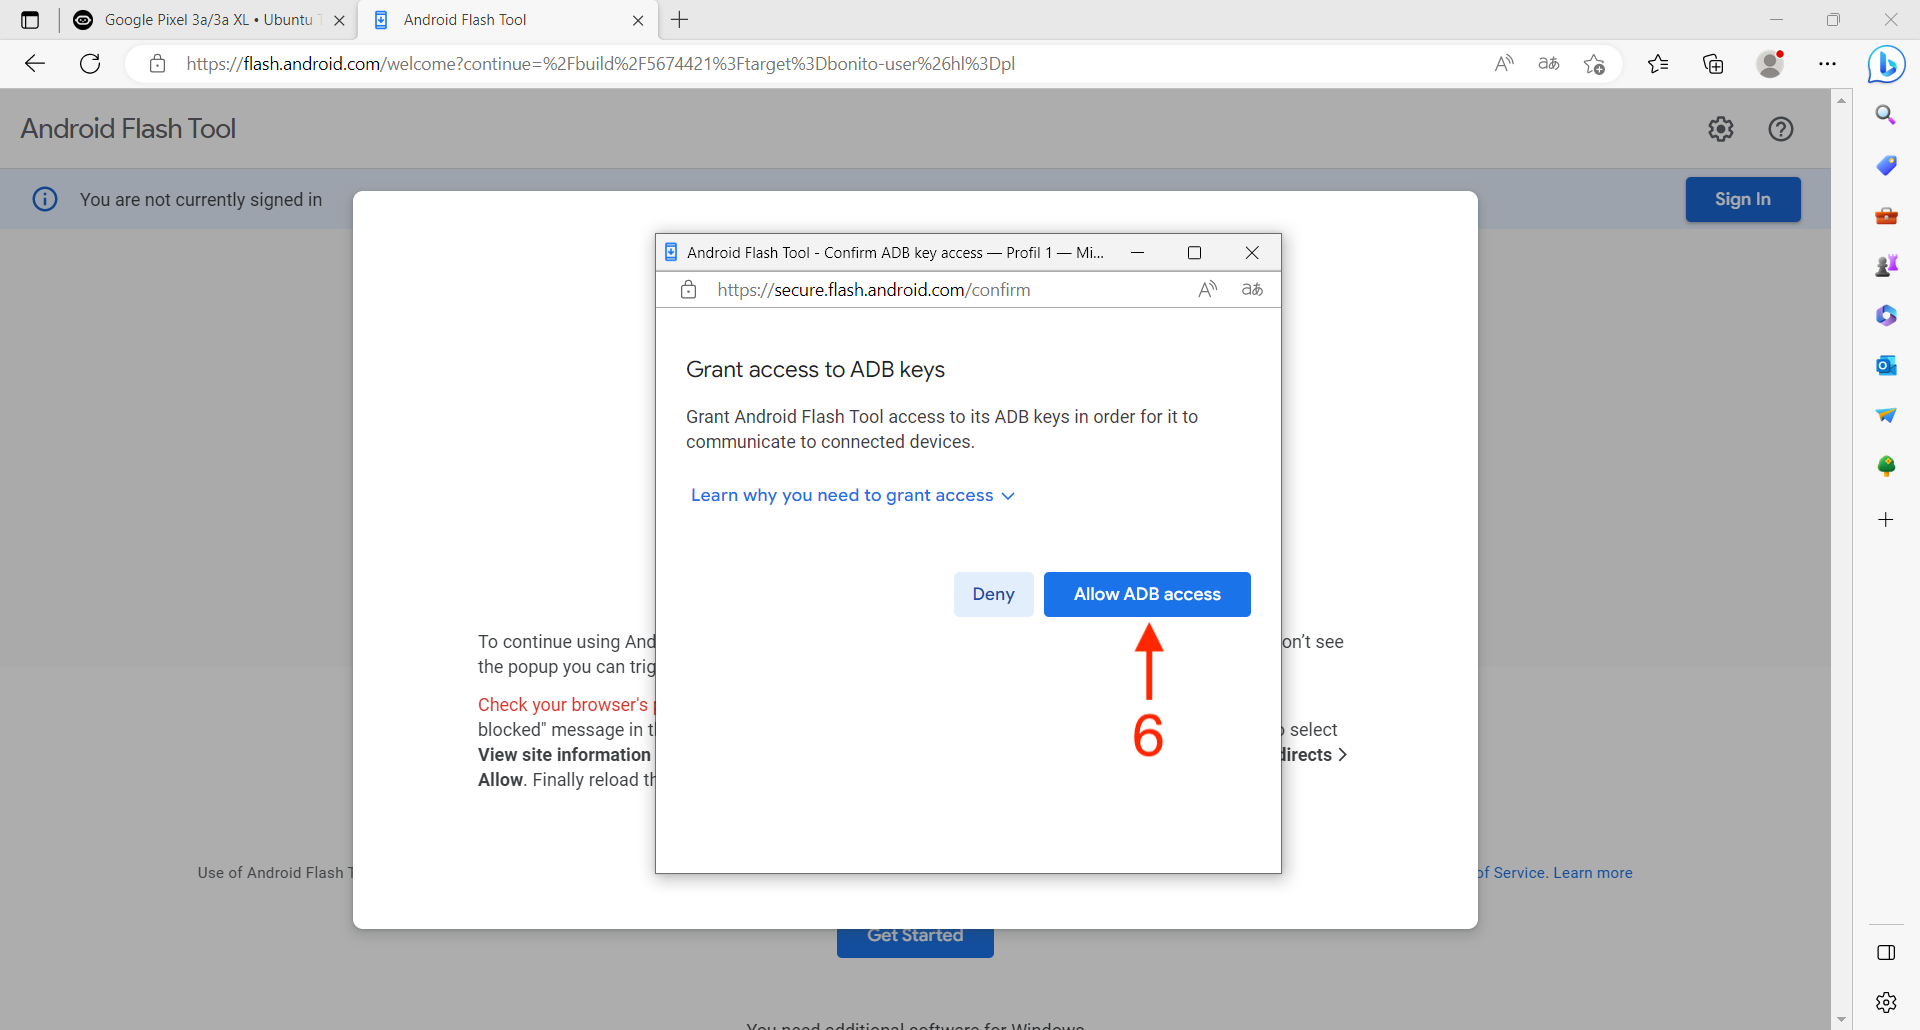The width and height of the screenshot is (1920, 1030).
Task: Refresh the current page
Action: pyautogui.click(x=90, y=64)
